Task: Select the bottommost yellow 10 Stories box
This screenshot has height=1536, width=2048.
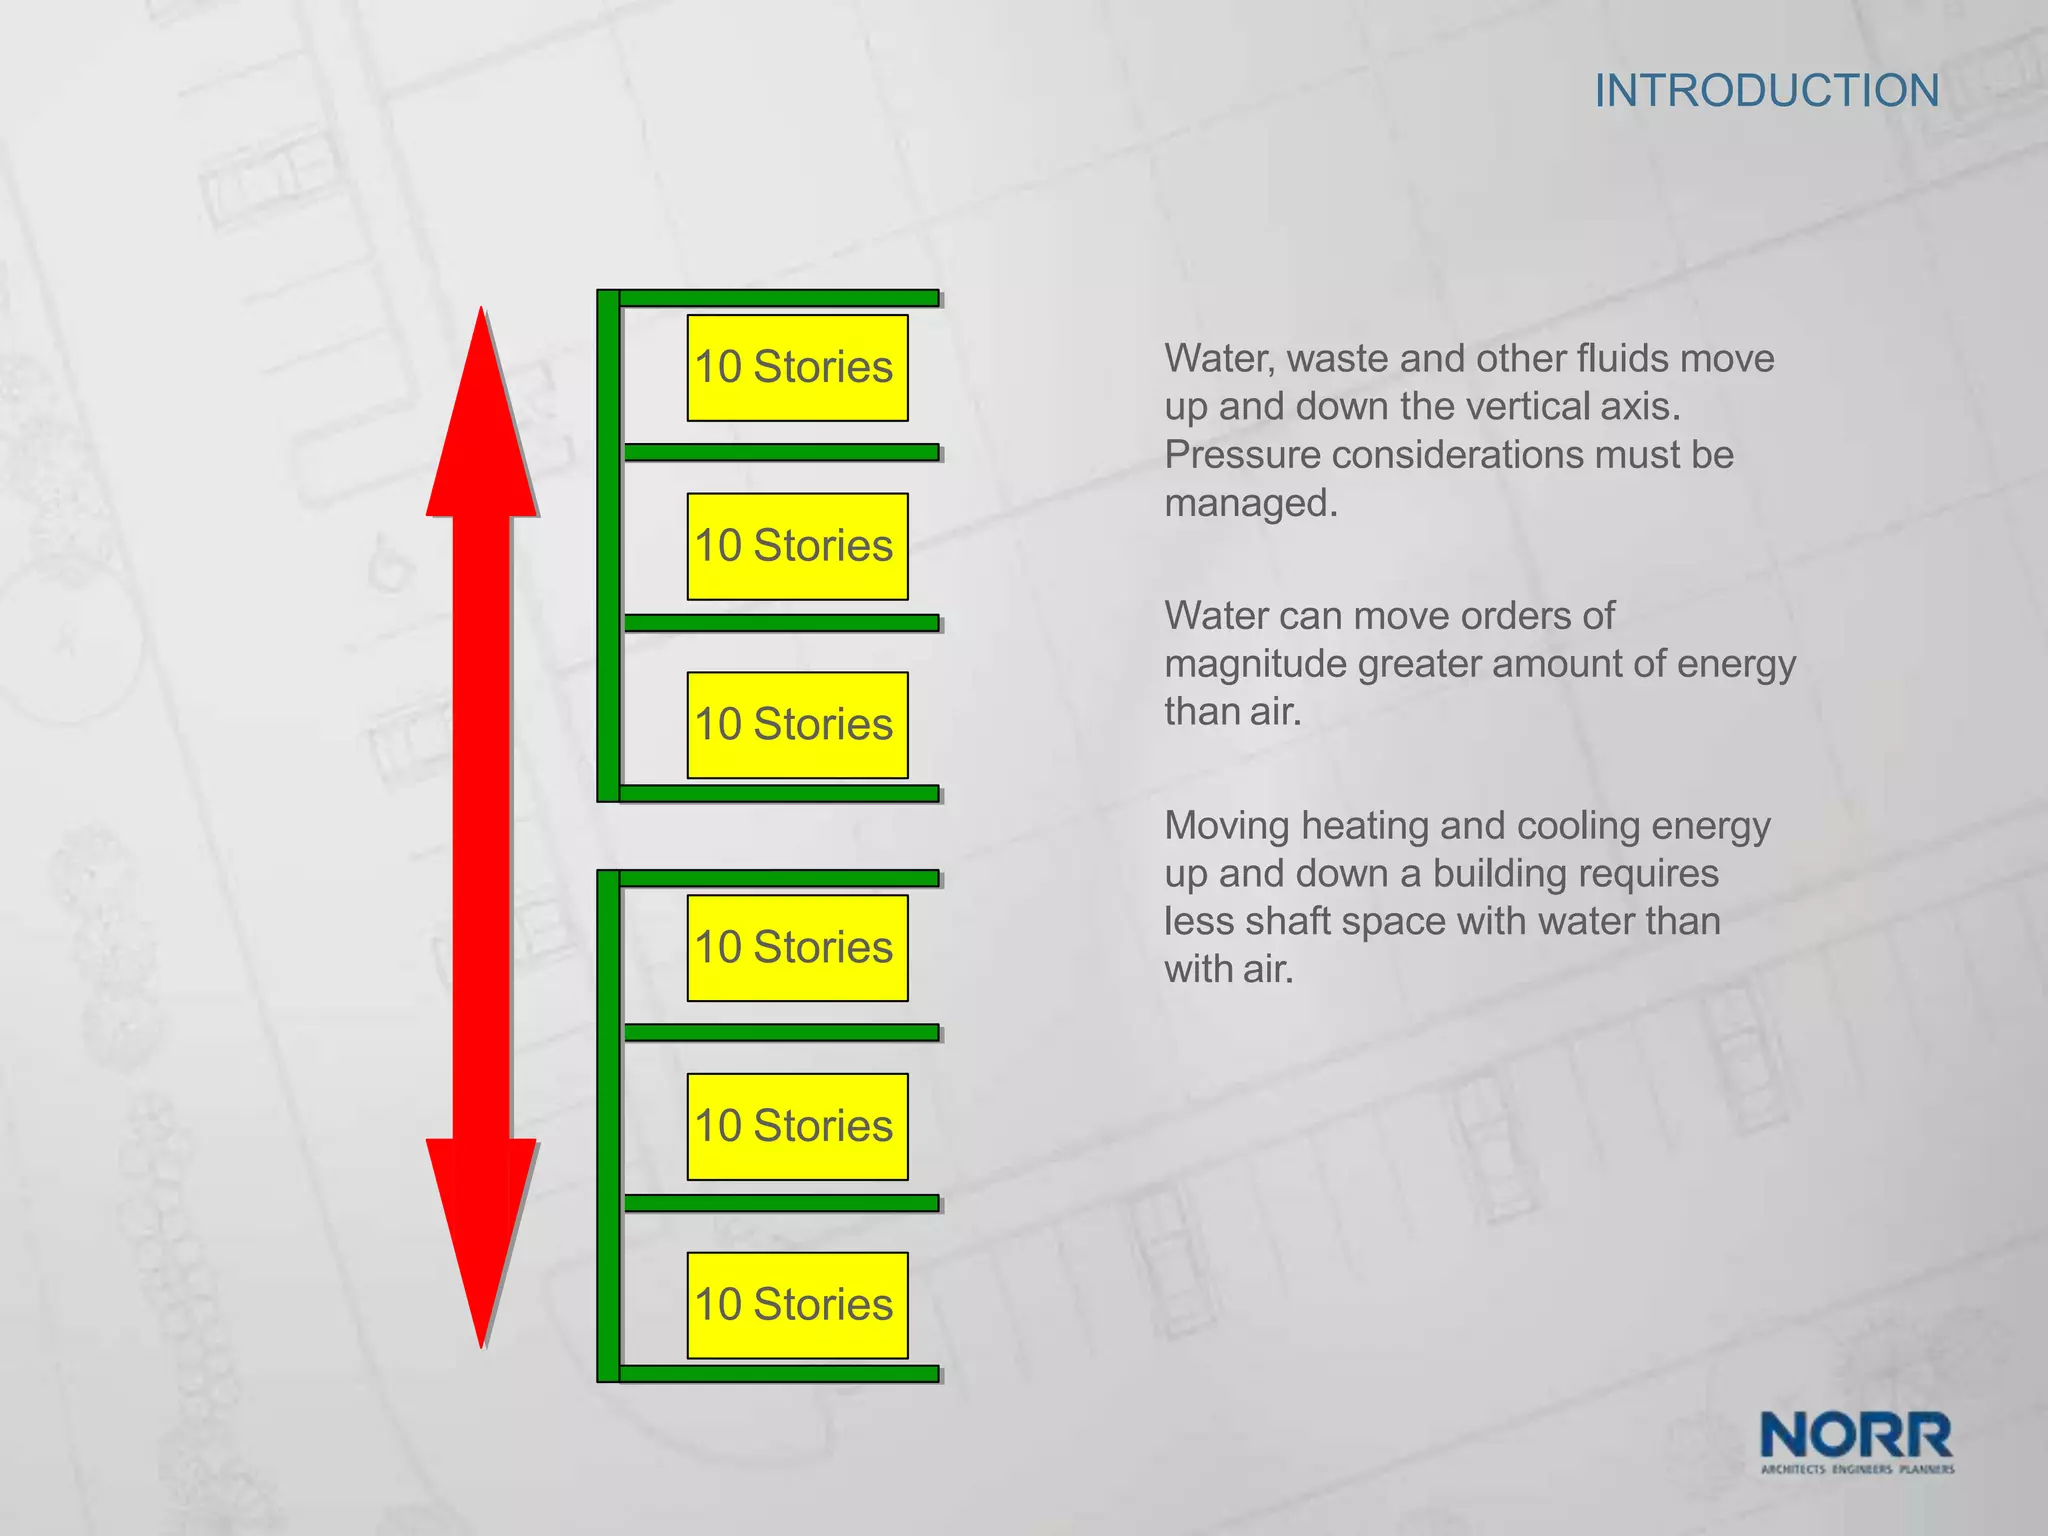Action: (x=797, y=1305)
